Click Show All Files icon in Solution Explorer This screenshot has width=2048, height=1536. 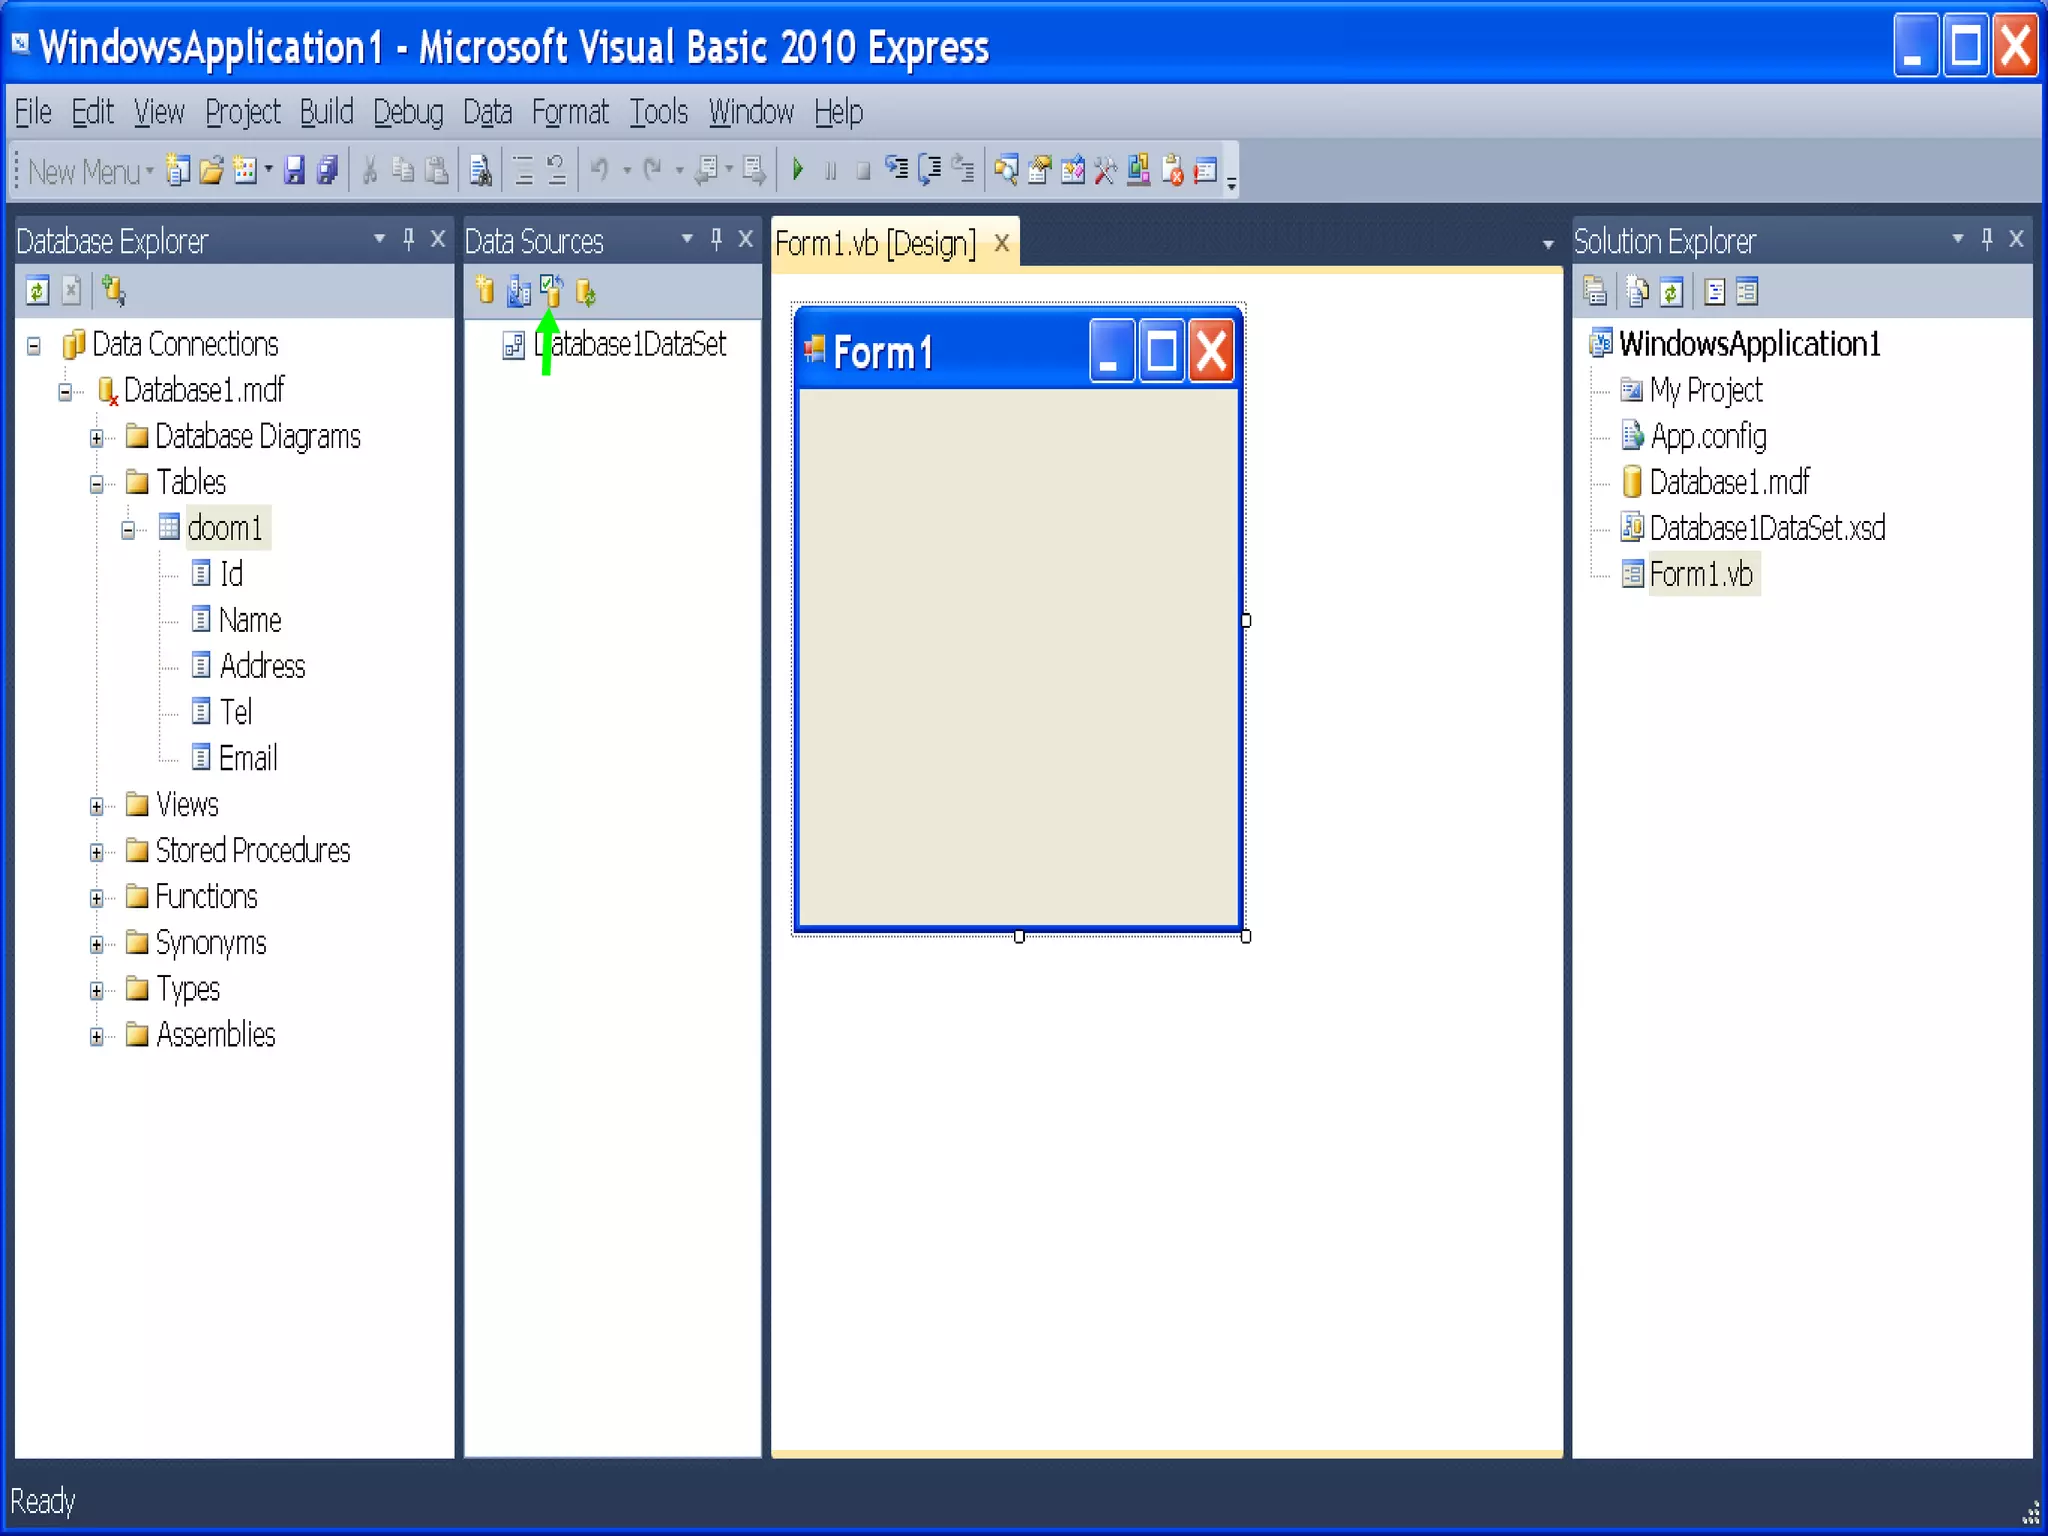coord(1637,292)
